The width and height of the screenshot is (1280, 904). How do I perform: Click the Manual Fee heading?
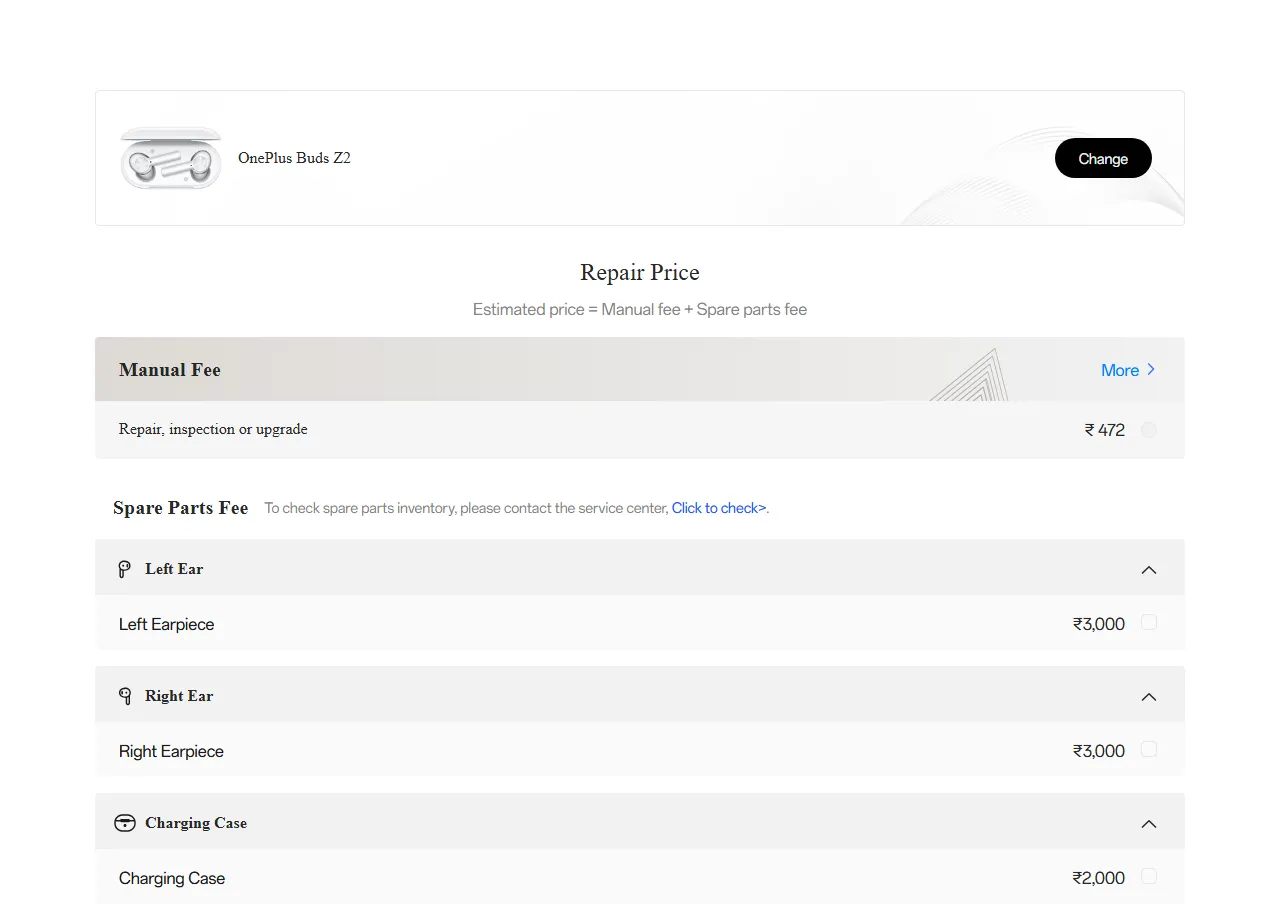click(x=170, y=370)
